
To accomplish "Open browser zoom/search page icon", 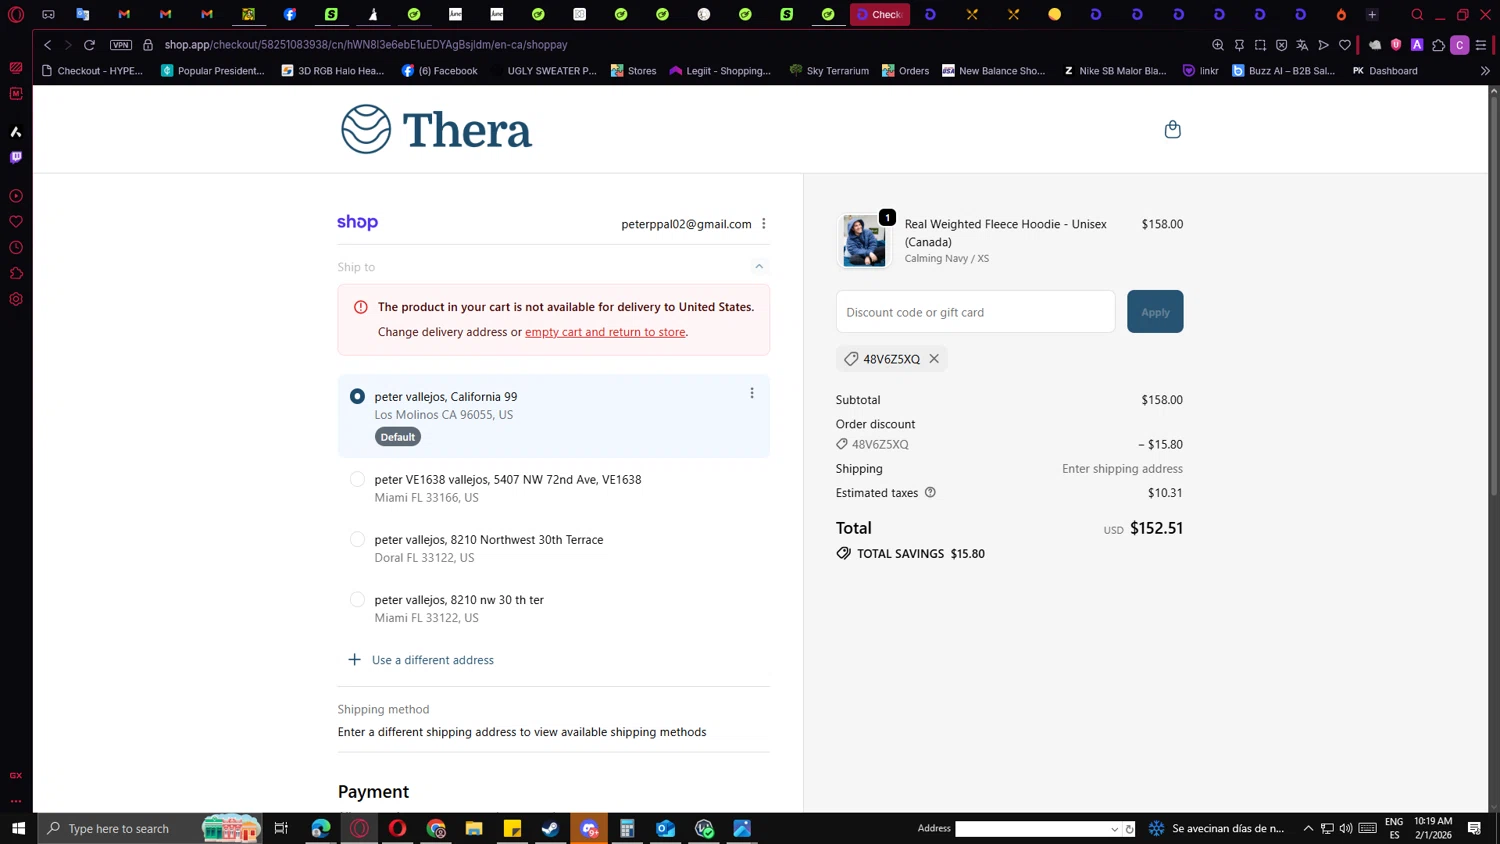I will pyautogui.click(x=1218, y=45).
